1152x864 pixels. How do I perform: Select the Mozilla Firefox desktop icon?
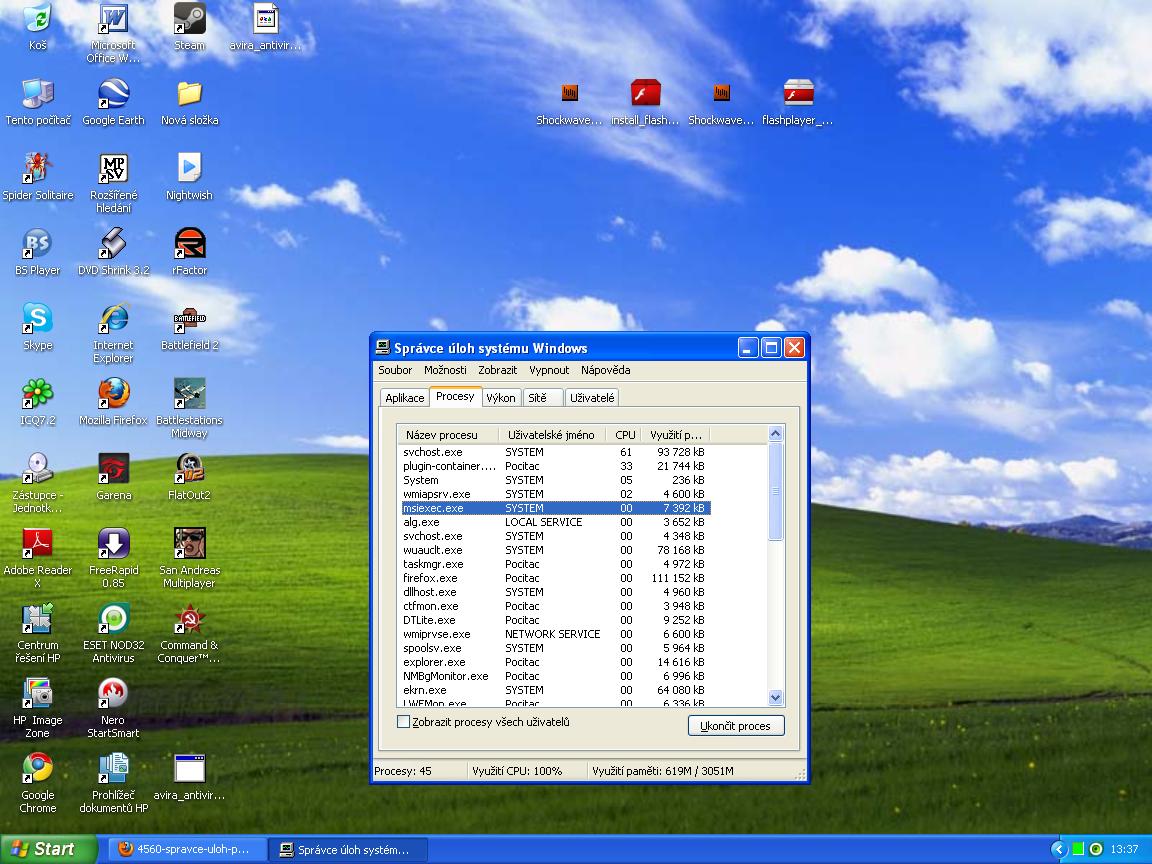113,394
